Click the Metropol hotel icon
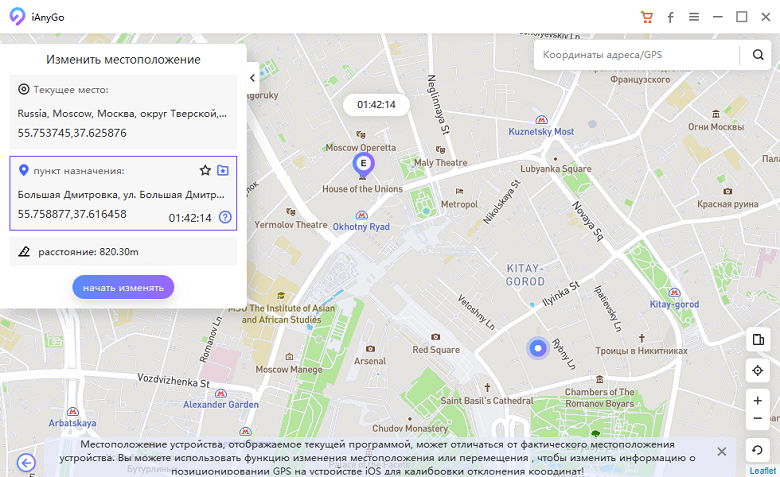This screenshot has height=477, width=780. 459,191
